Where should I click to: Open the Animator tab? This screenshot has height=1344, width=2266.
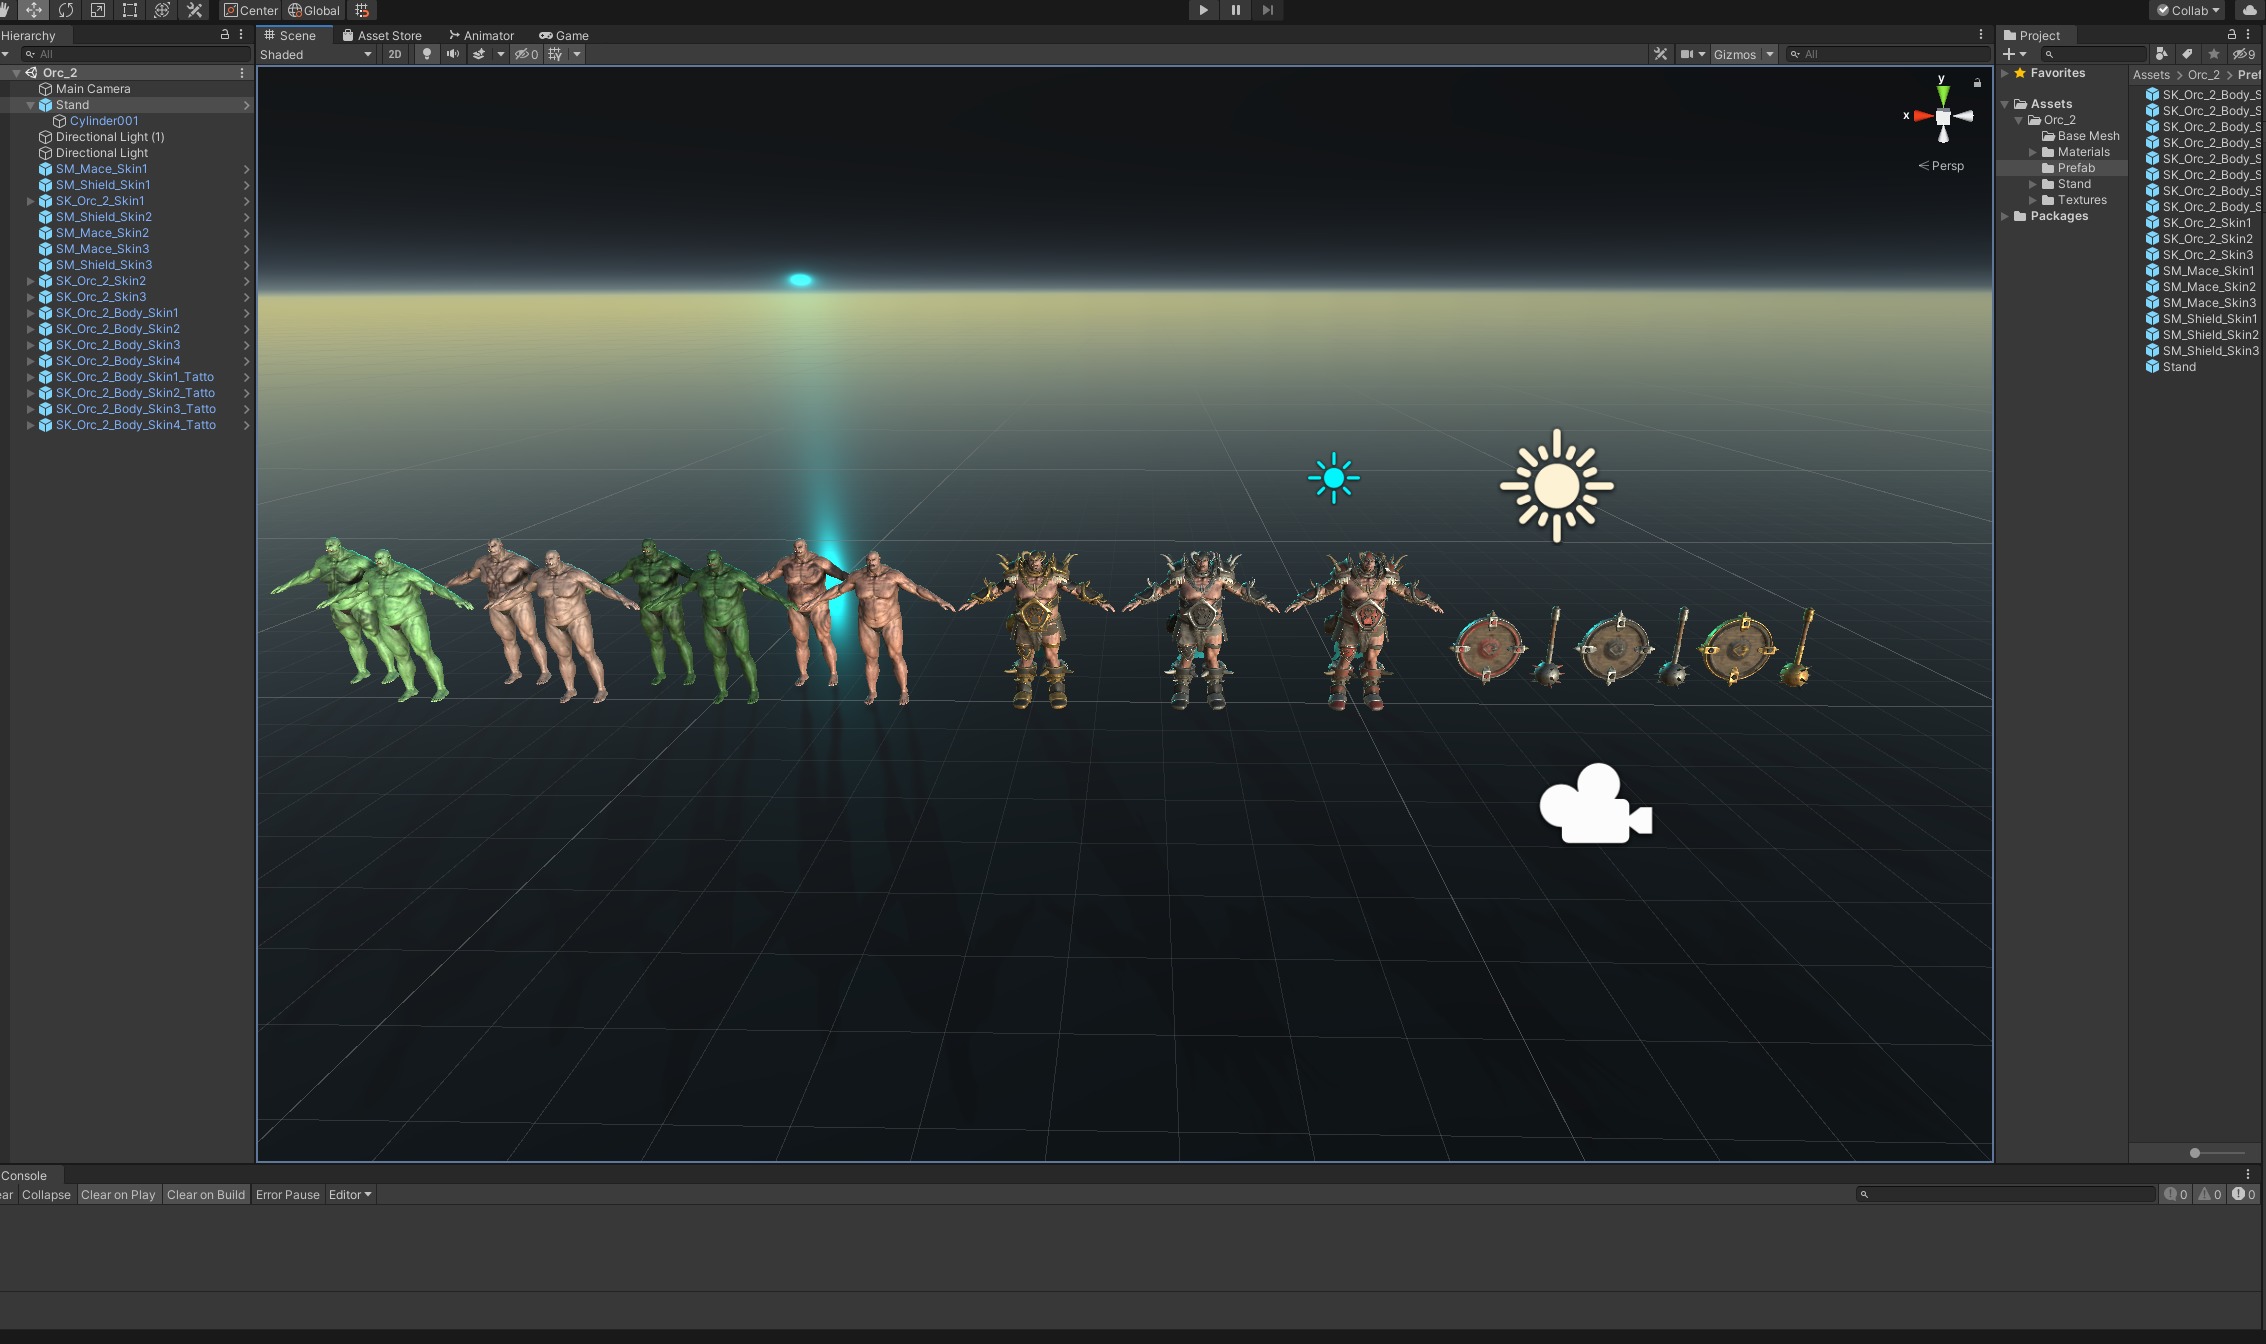click(481, 35)
